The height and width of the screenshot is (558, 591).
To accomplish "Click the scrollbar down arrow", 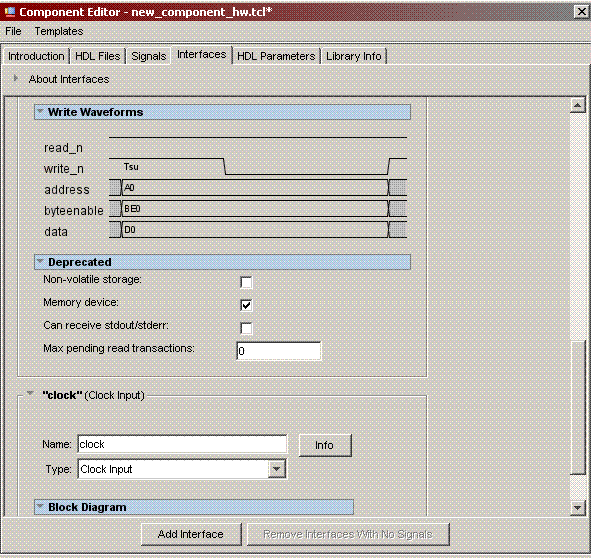I will 577,507.
